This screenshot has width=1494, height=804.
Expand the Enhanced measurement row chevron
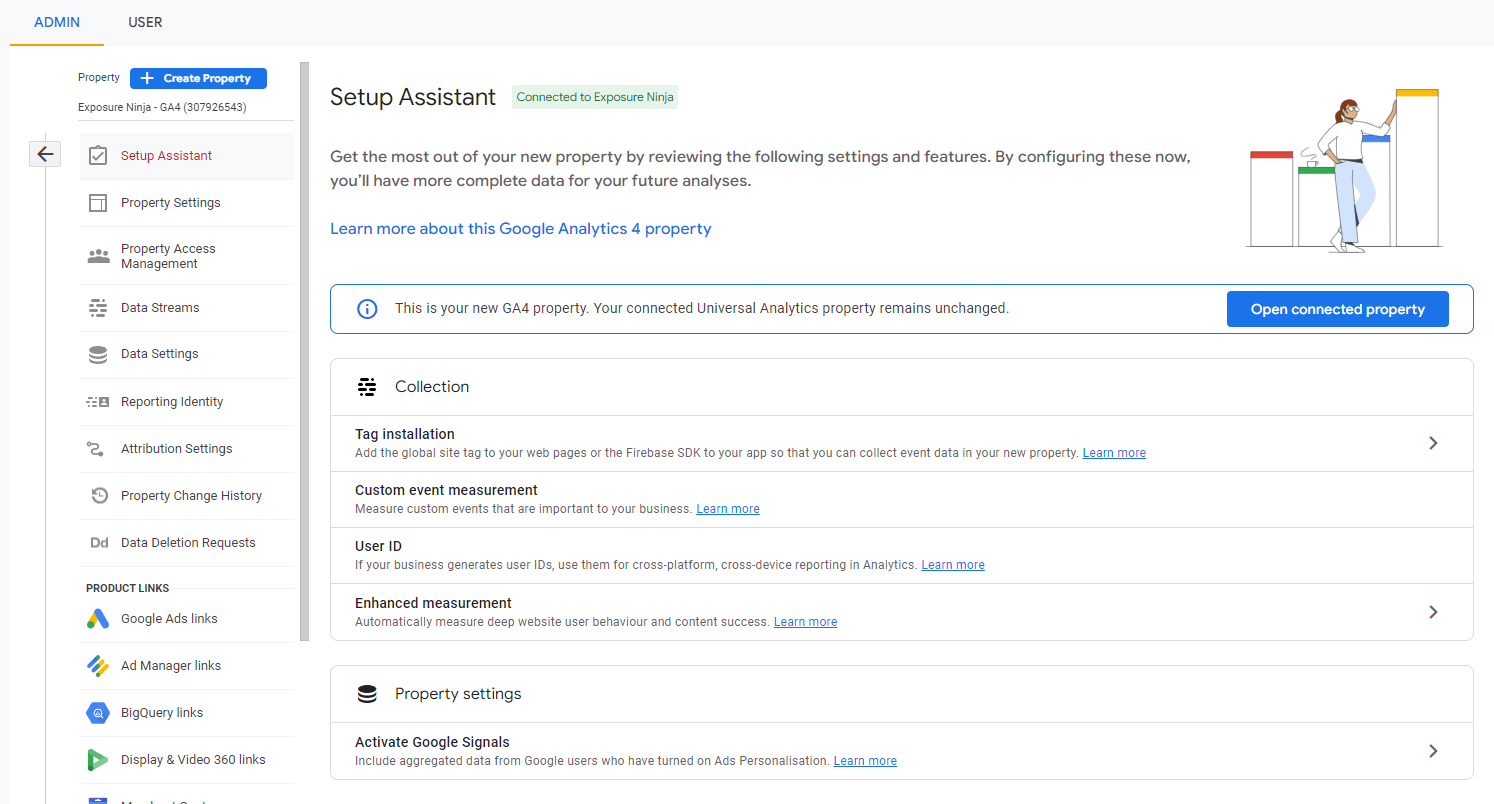[x=1433, y=612]
